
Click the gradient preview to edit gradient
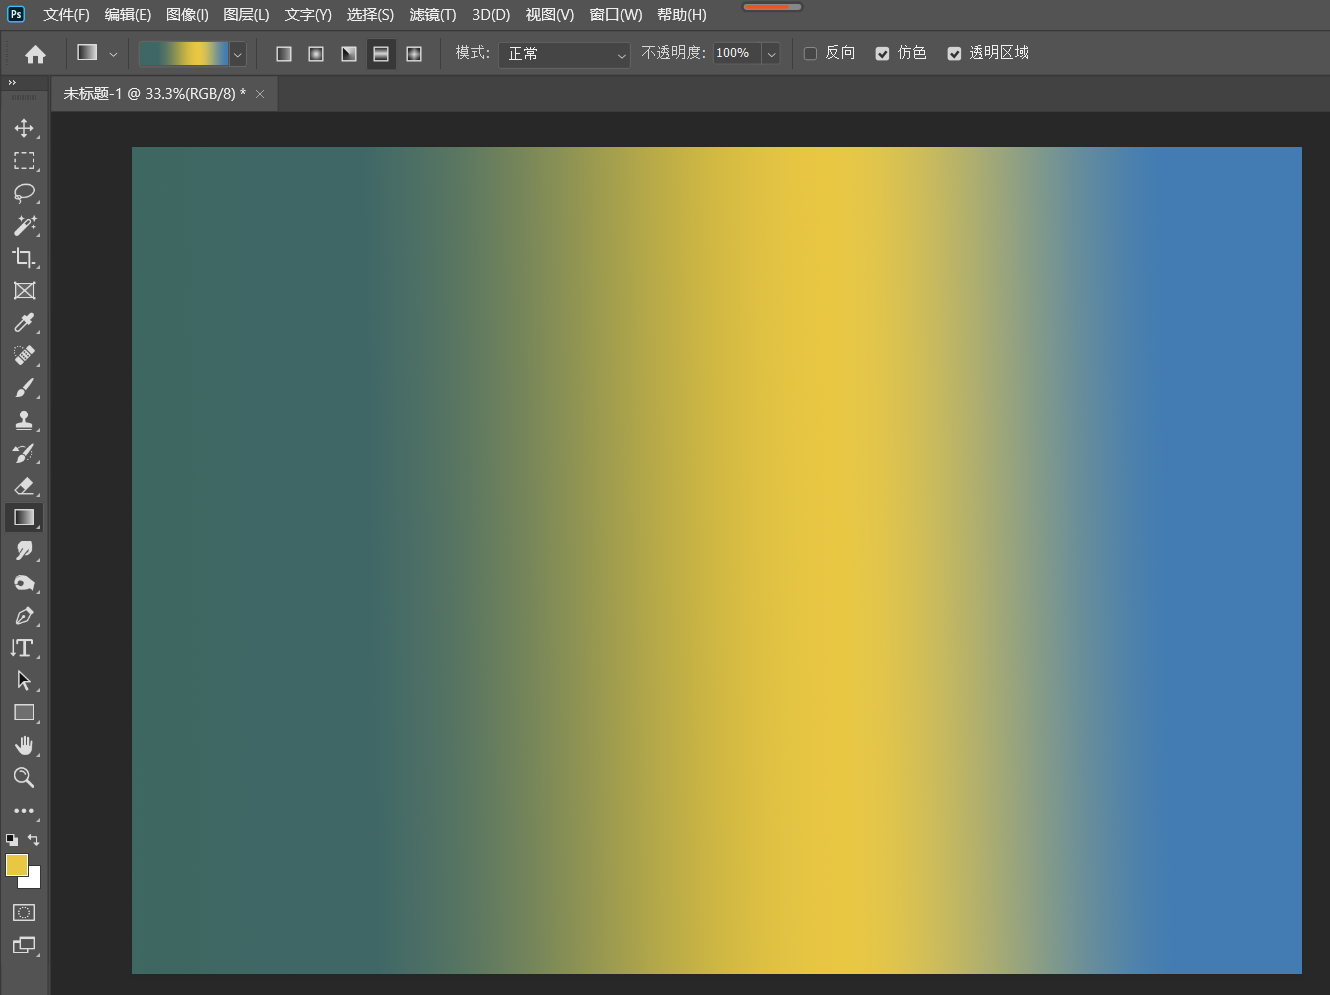(x=184, y=54)
